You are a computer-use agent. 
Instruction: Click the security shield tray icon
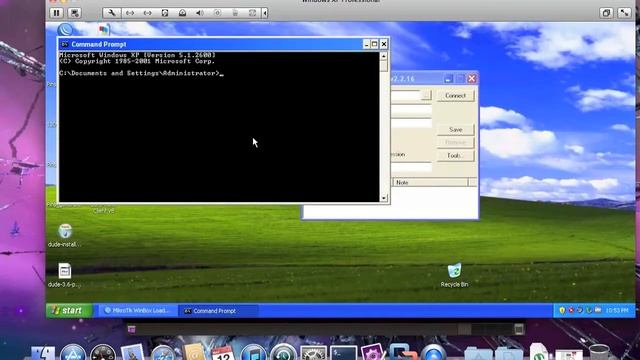(562, 311)
